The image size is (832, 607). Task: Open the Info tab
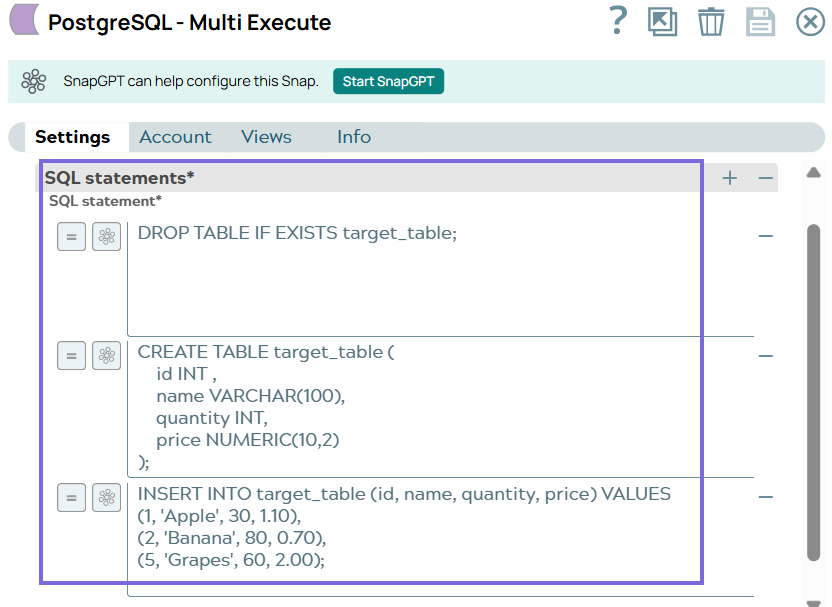pos(354,137)
